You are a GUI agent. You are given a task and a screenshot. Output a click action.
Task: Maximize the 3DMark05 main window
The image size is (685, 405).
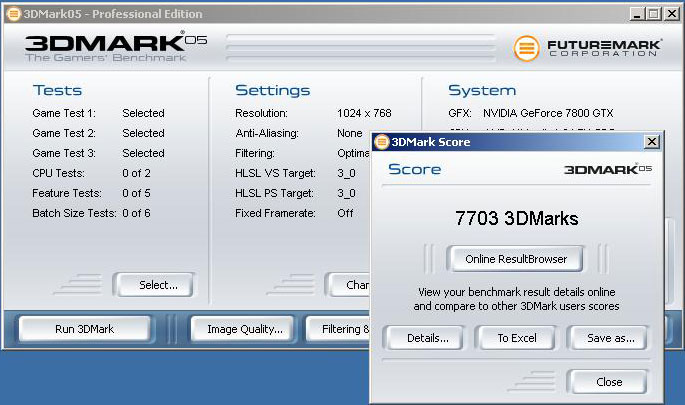coord(654,14)
